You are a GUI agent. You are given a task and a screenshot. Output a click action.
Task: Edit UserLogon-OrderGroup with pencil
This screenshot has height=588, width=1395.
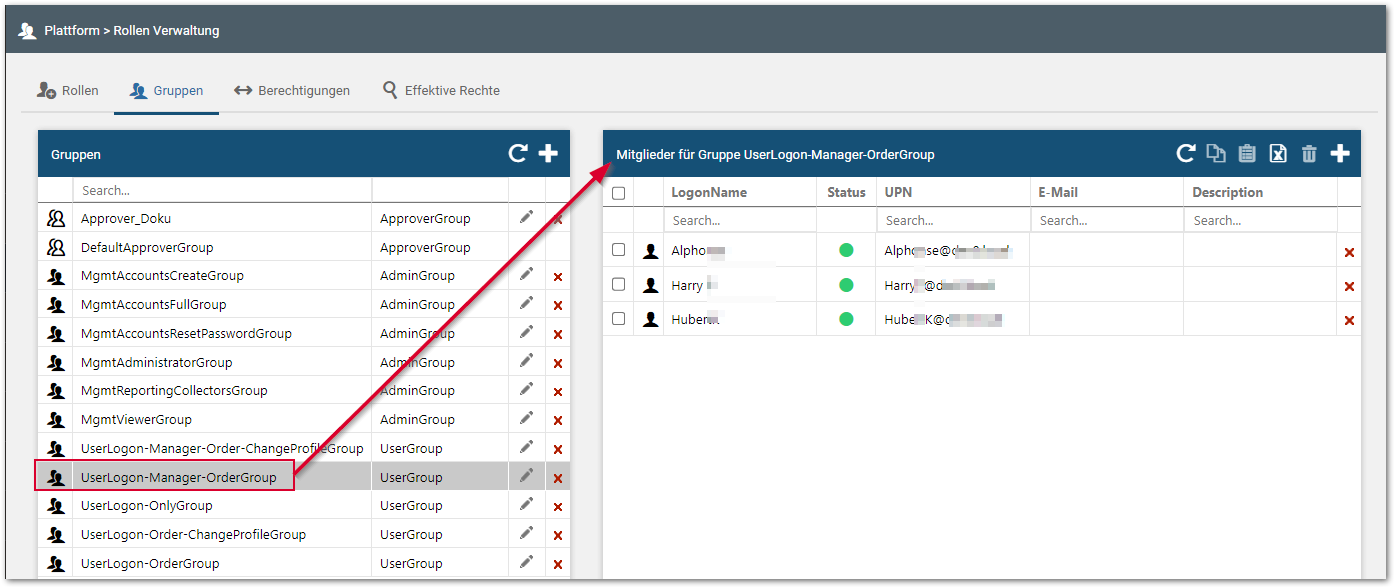(527, 562)
